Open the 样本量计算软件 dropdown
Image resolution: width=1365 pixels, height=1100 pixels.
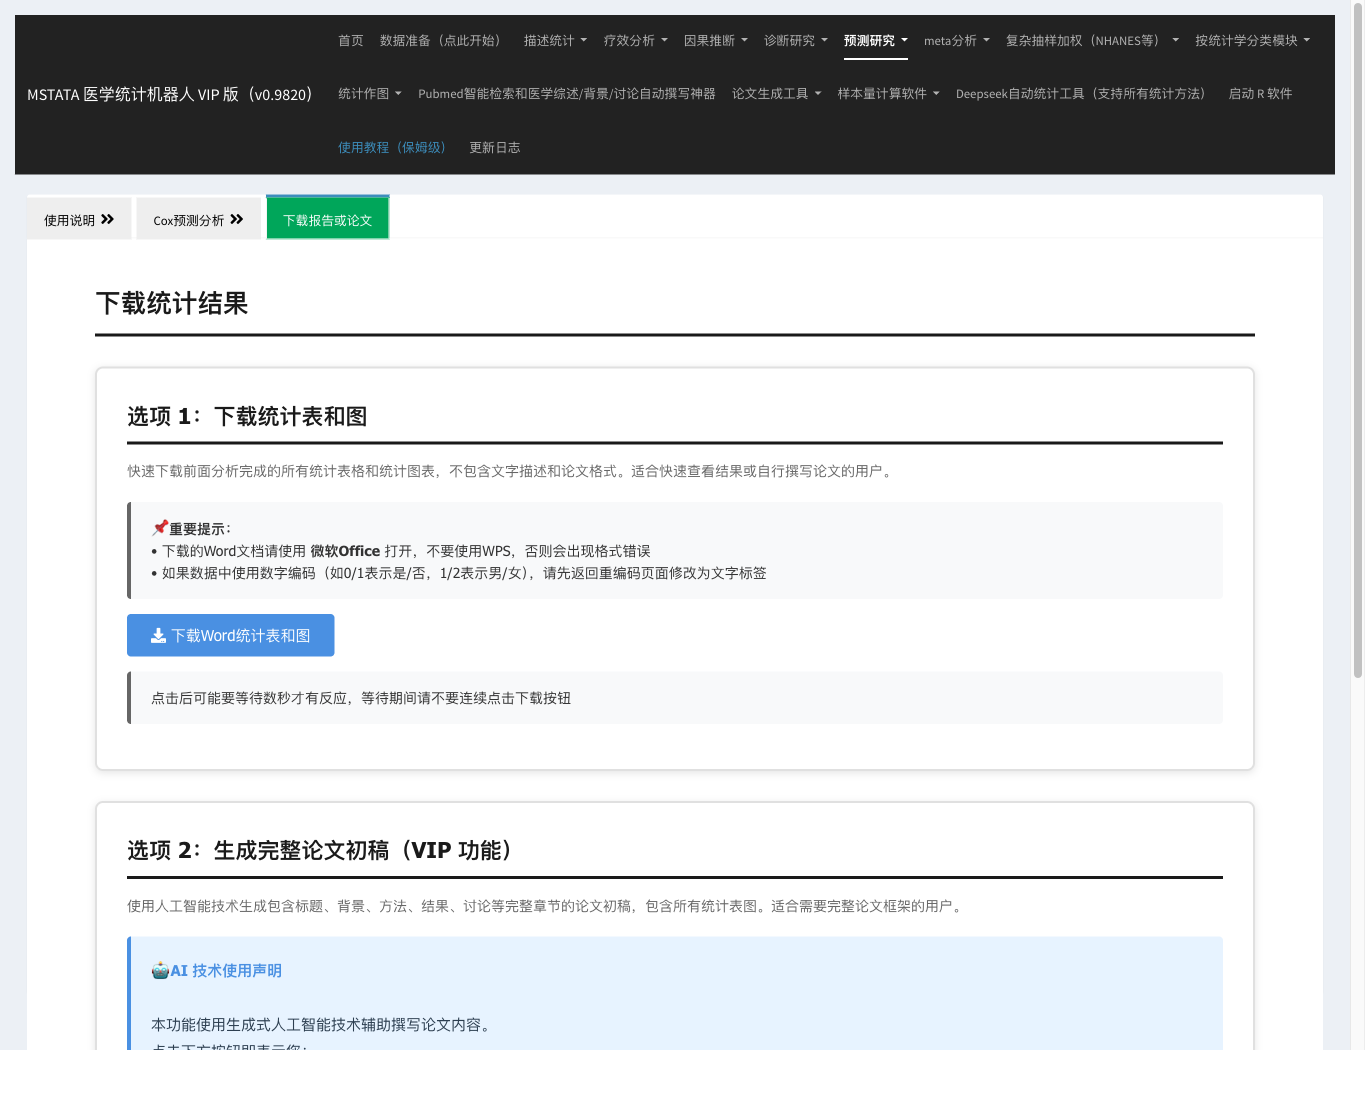[x=888, y=94]
